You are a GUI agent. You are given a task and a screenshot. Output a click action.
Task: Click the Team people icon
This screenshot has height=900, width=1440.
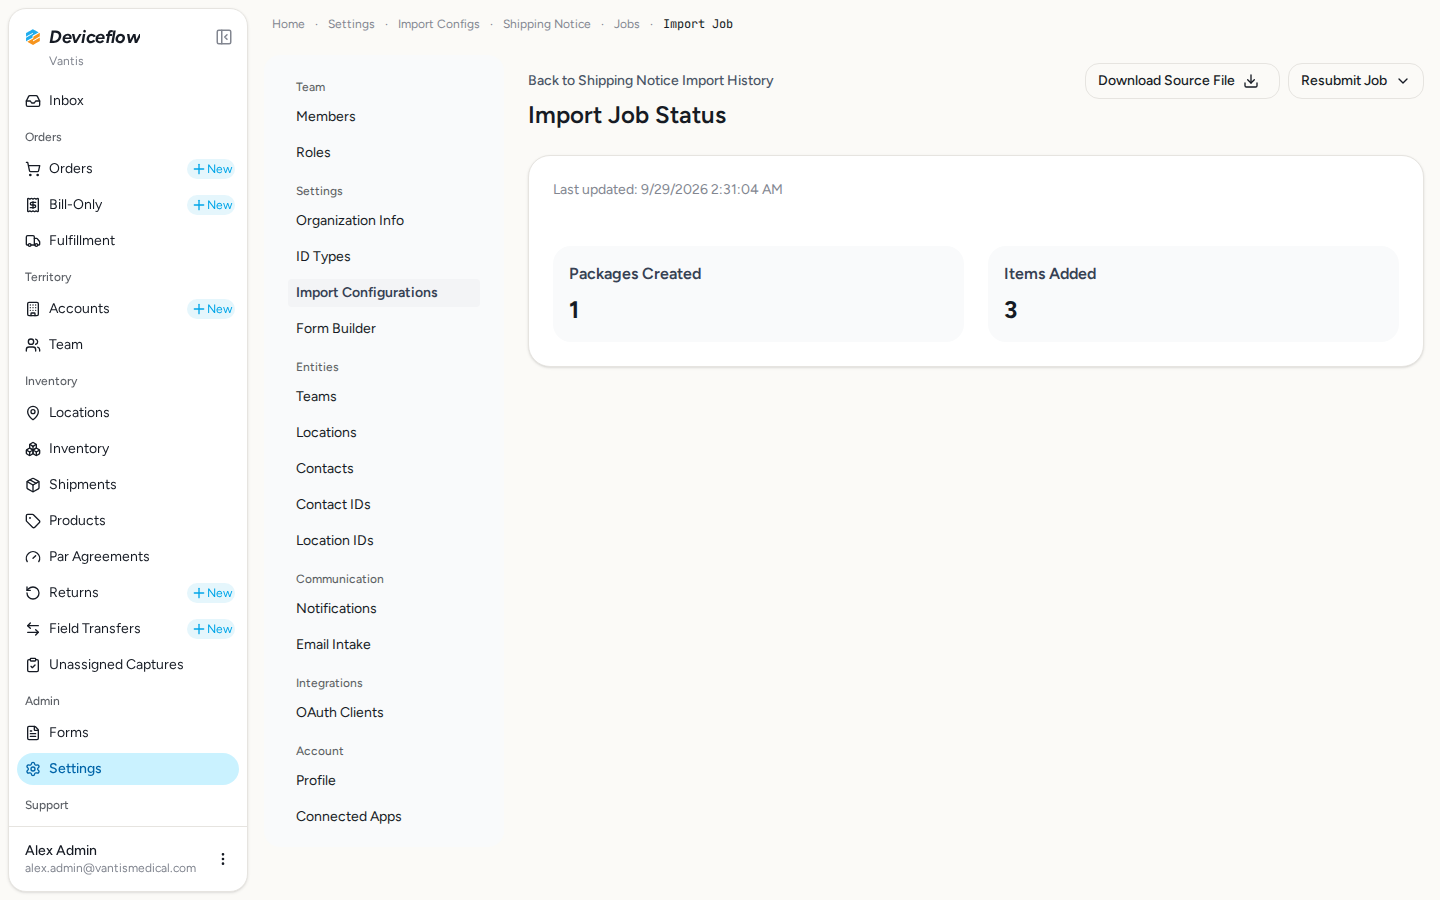point(33,345)
